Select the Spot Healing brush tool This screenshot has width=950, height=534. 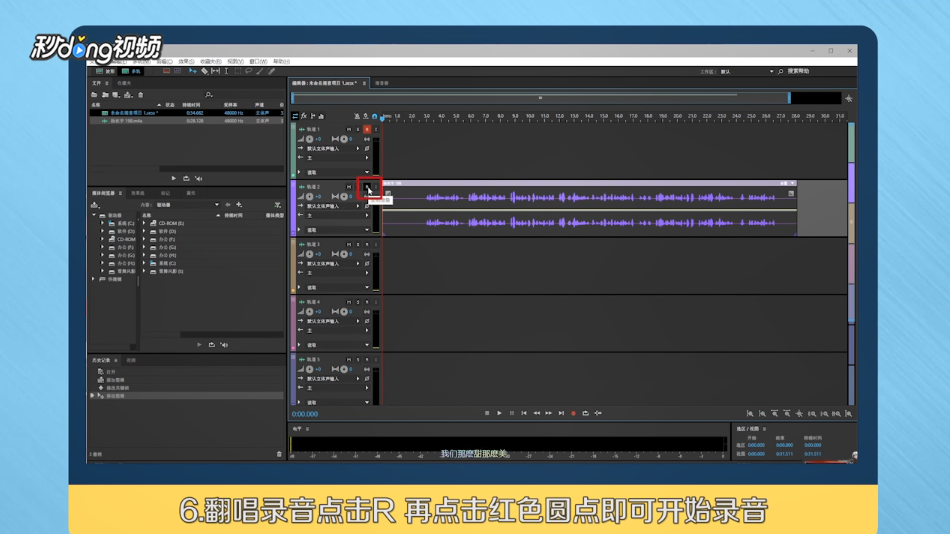pos(271,71)
